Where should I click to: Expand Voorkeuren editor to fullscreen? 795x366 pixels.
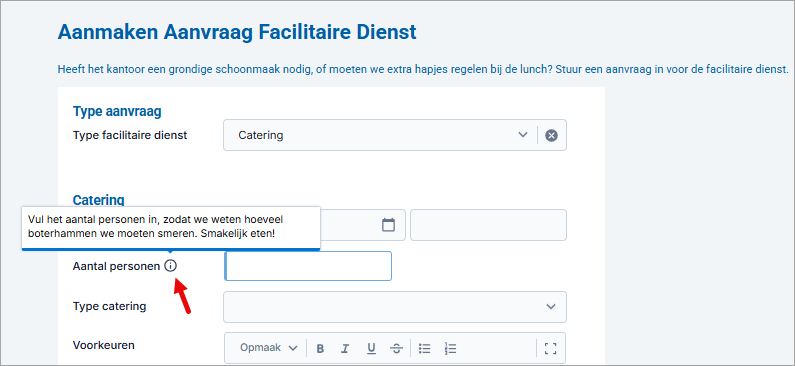550,348
